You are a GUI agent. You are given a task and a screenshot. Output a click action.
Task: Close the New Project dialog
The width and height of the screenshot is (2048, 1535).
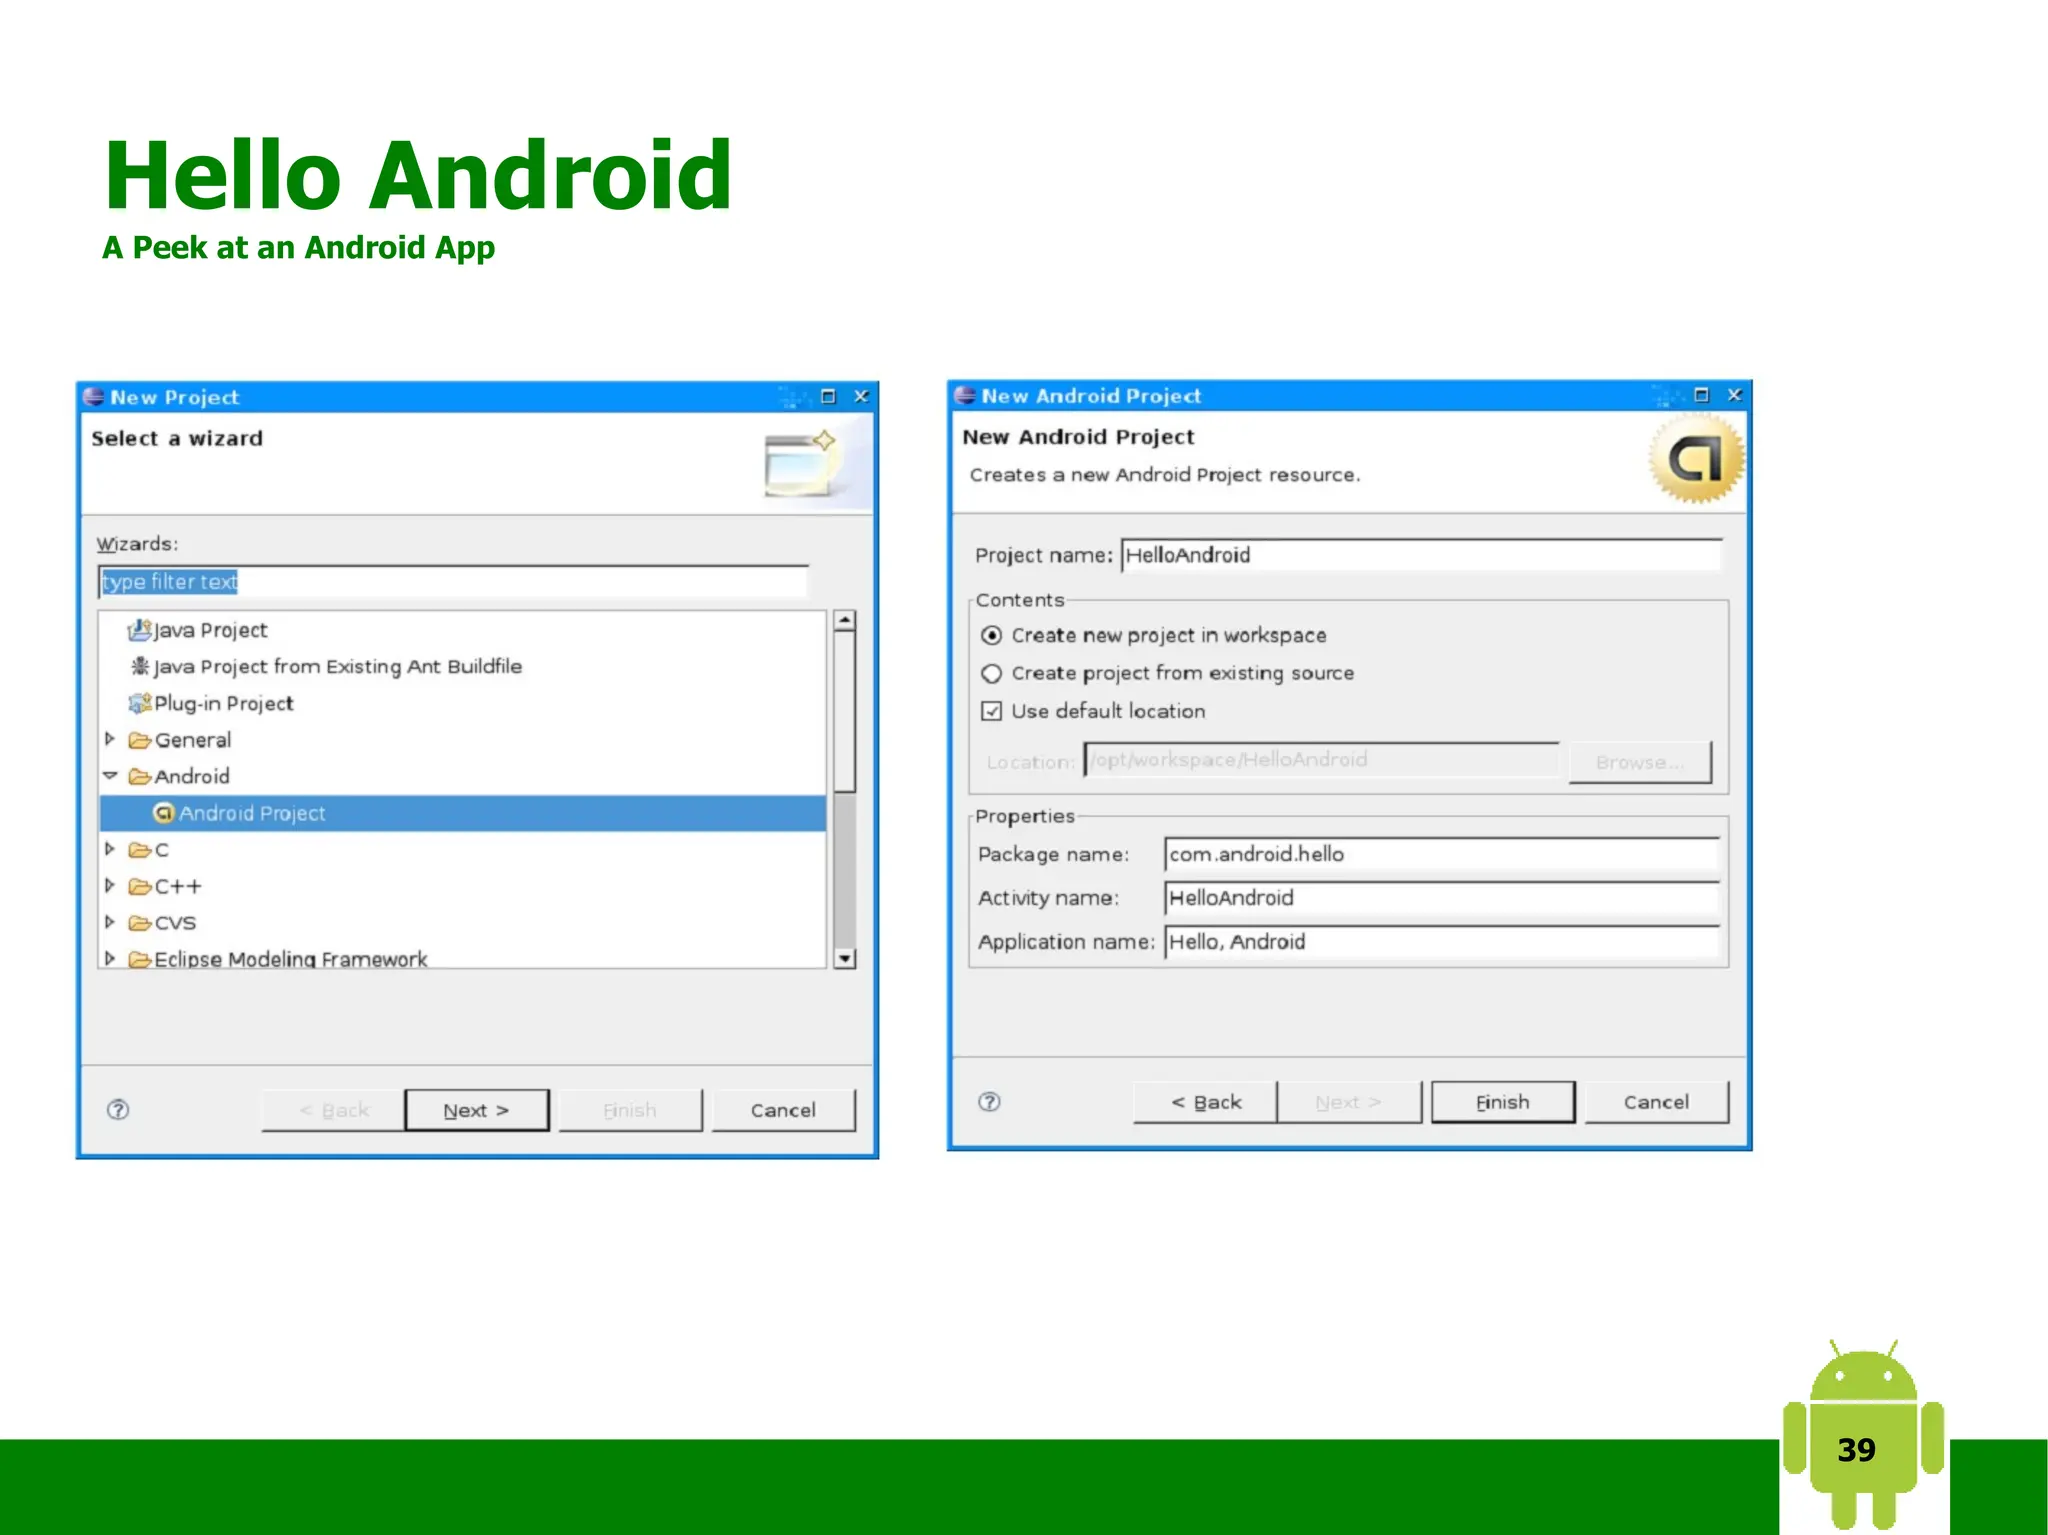[x=860, y=396]
